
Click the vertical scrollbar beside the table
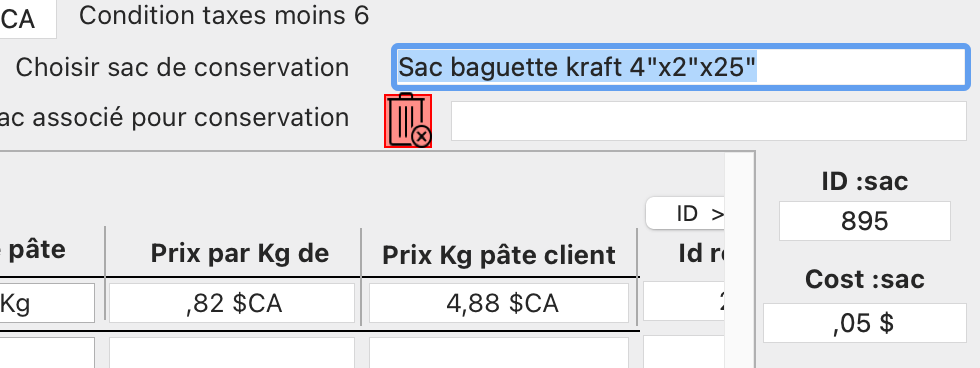coord(739,260)
